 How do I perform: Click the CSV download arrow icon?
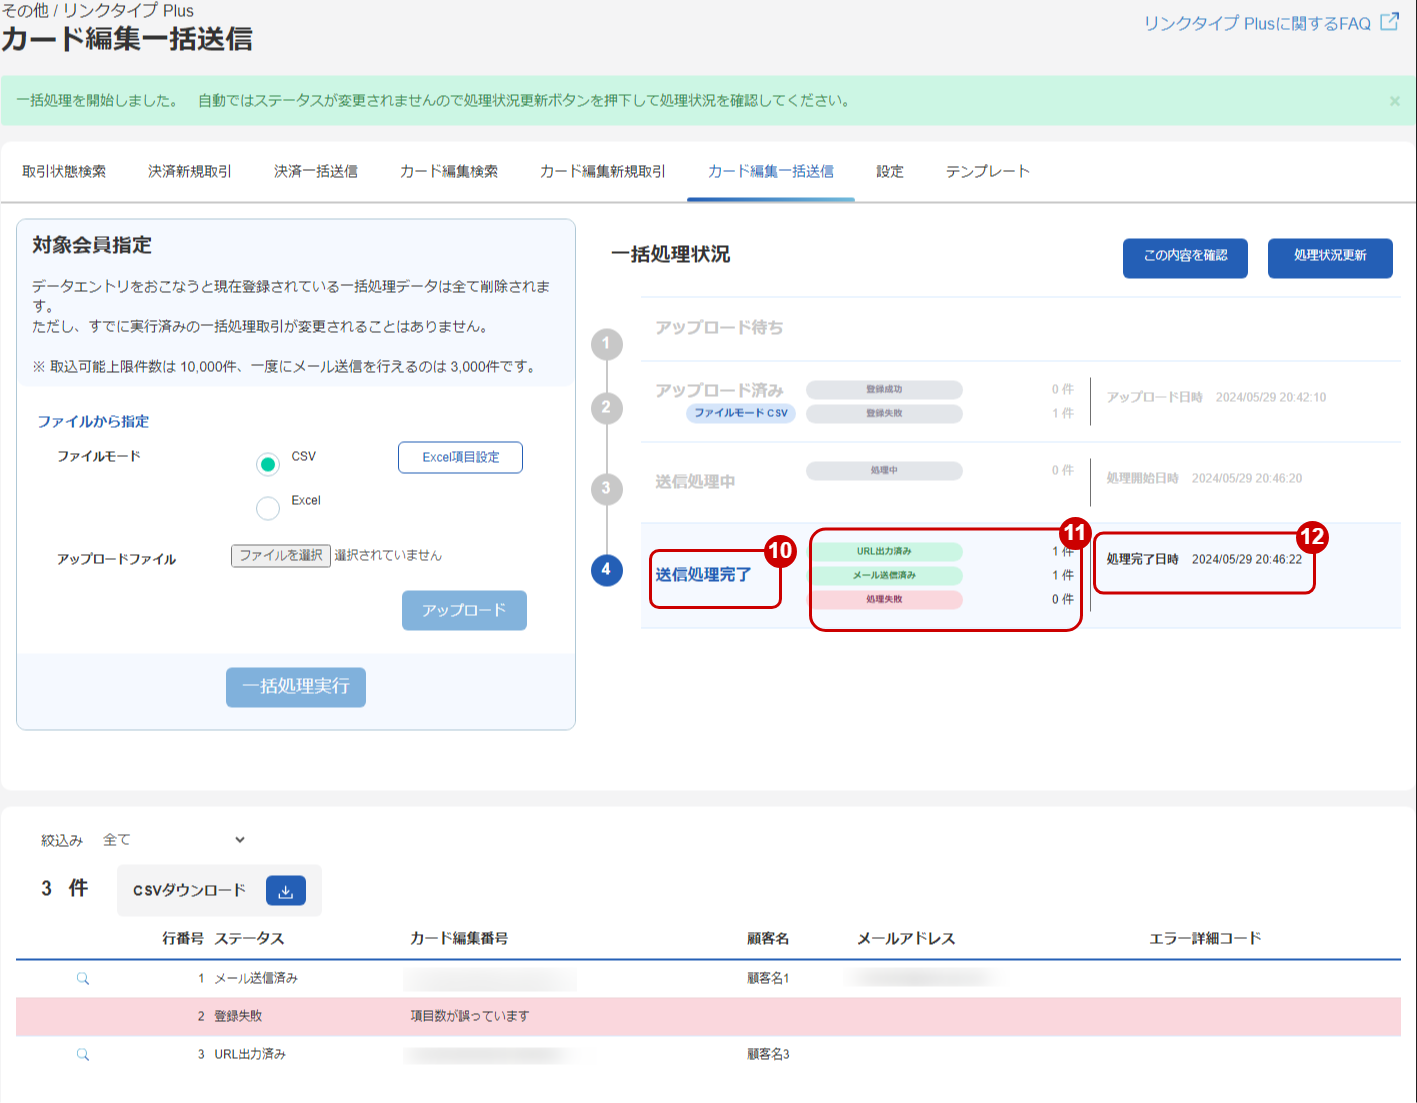[x=285, y=891]
